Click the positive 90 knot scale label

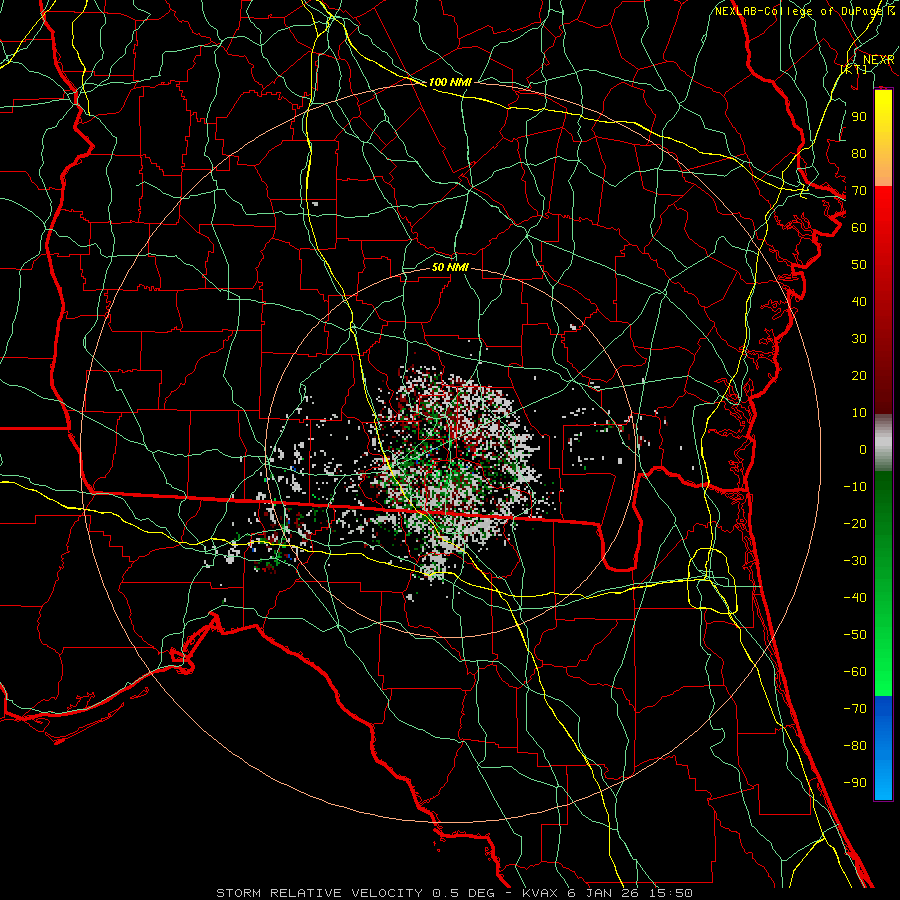click(859, 117)
